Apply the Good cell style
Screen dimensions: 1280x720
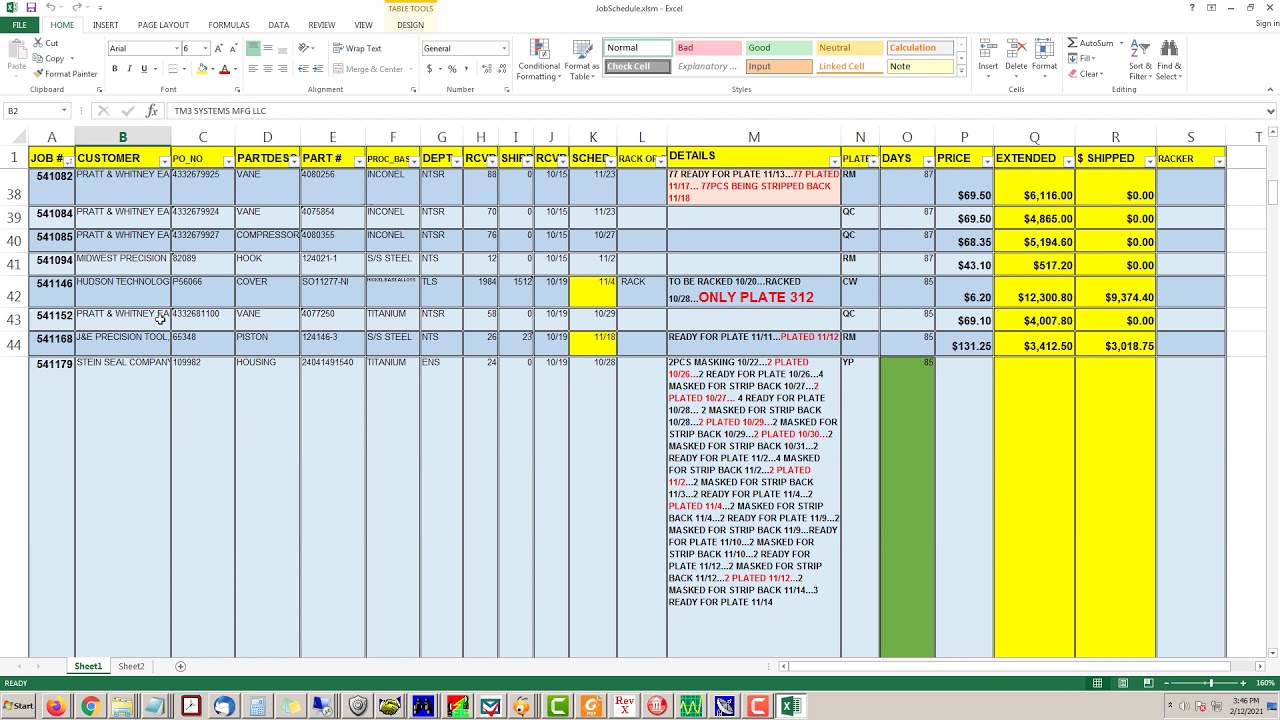pyautogui.click(x=778, y=48)
